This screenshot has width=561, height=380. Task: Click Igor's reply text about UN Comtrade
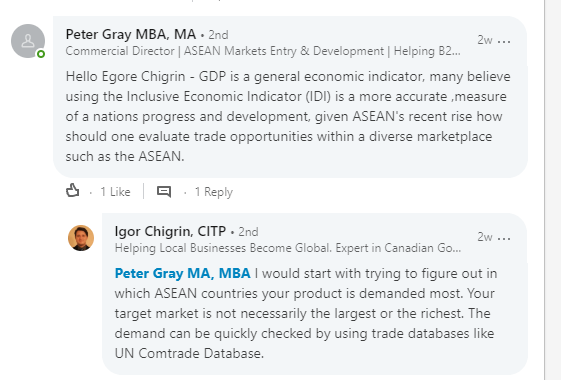[x=306, y=313]
